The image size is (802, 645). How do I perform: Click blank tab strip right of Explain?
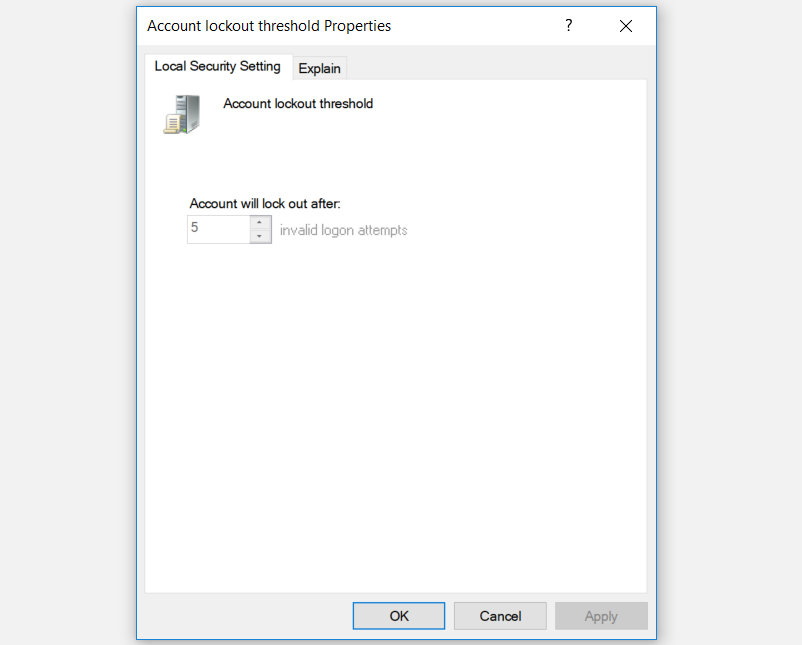point(500,67)
